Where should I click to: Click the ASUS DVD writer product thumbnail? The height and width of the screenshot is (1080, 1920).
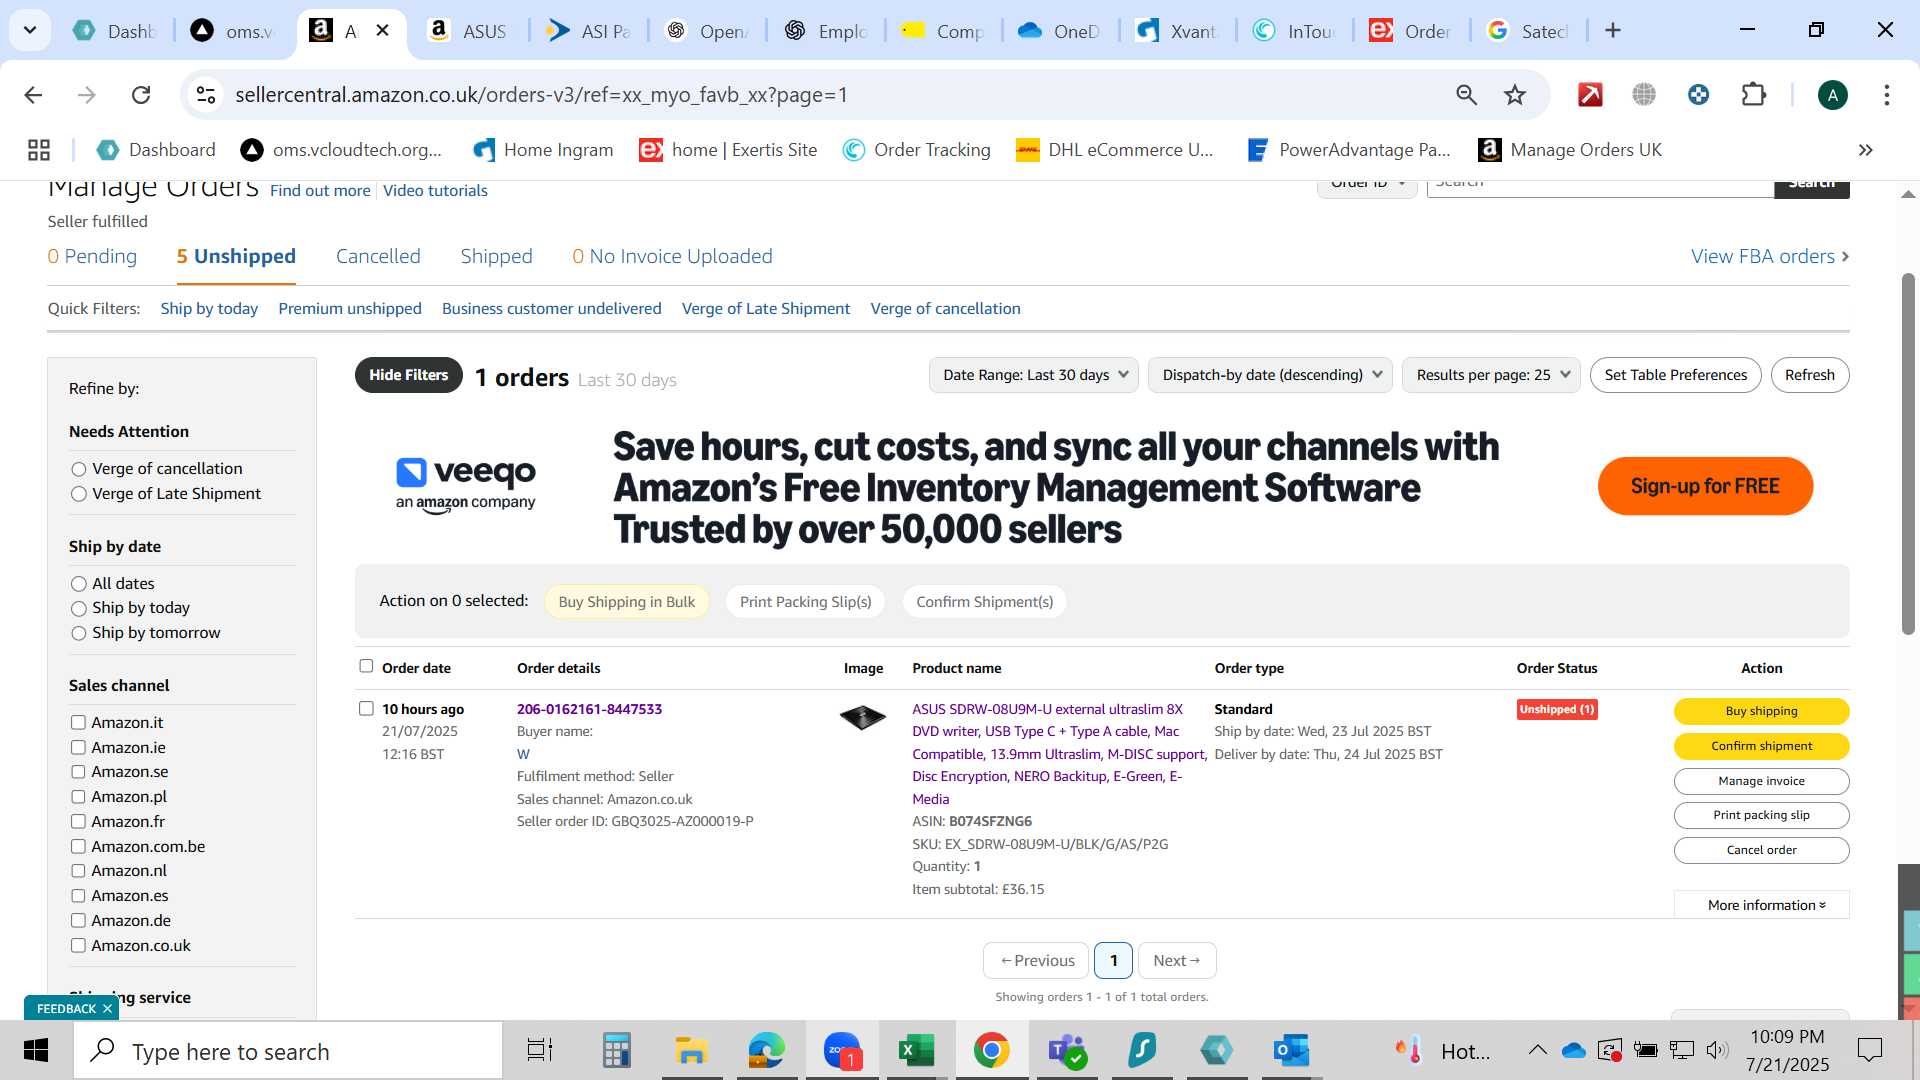[862, 717]
